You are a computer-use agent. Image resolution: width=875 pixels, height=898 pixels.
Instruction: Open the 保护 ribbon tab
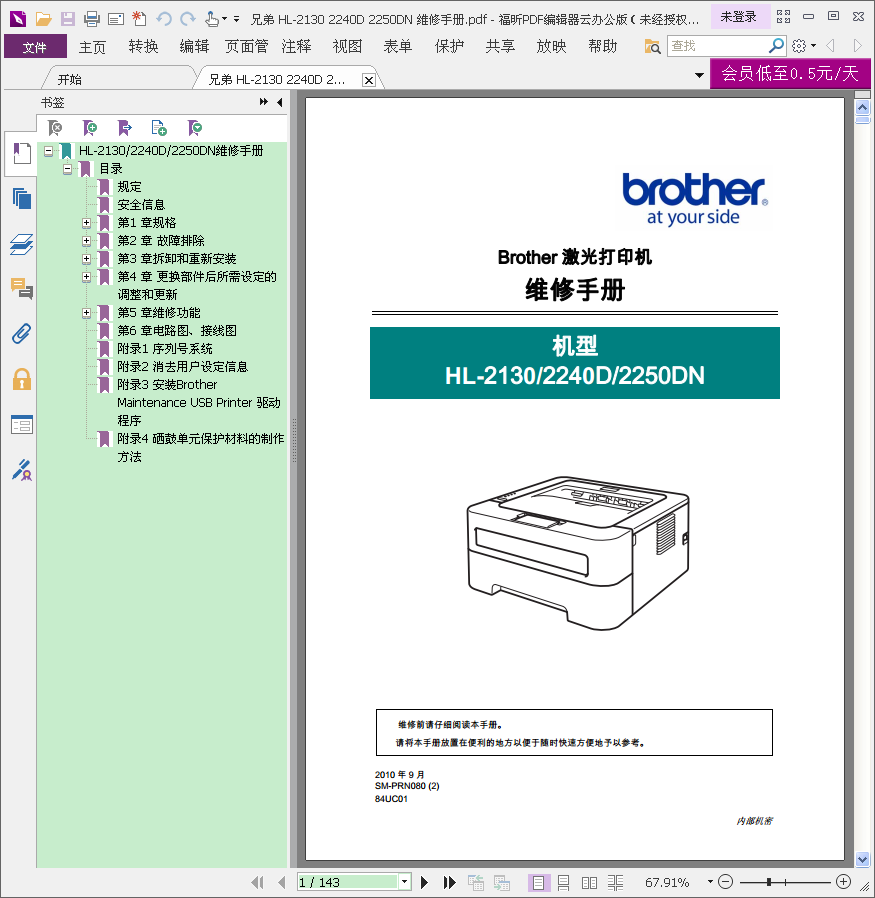pyautogui.click(x=450, y=46)
